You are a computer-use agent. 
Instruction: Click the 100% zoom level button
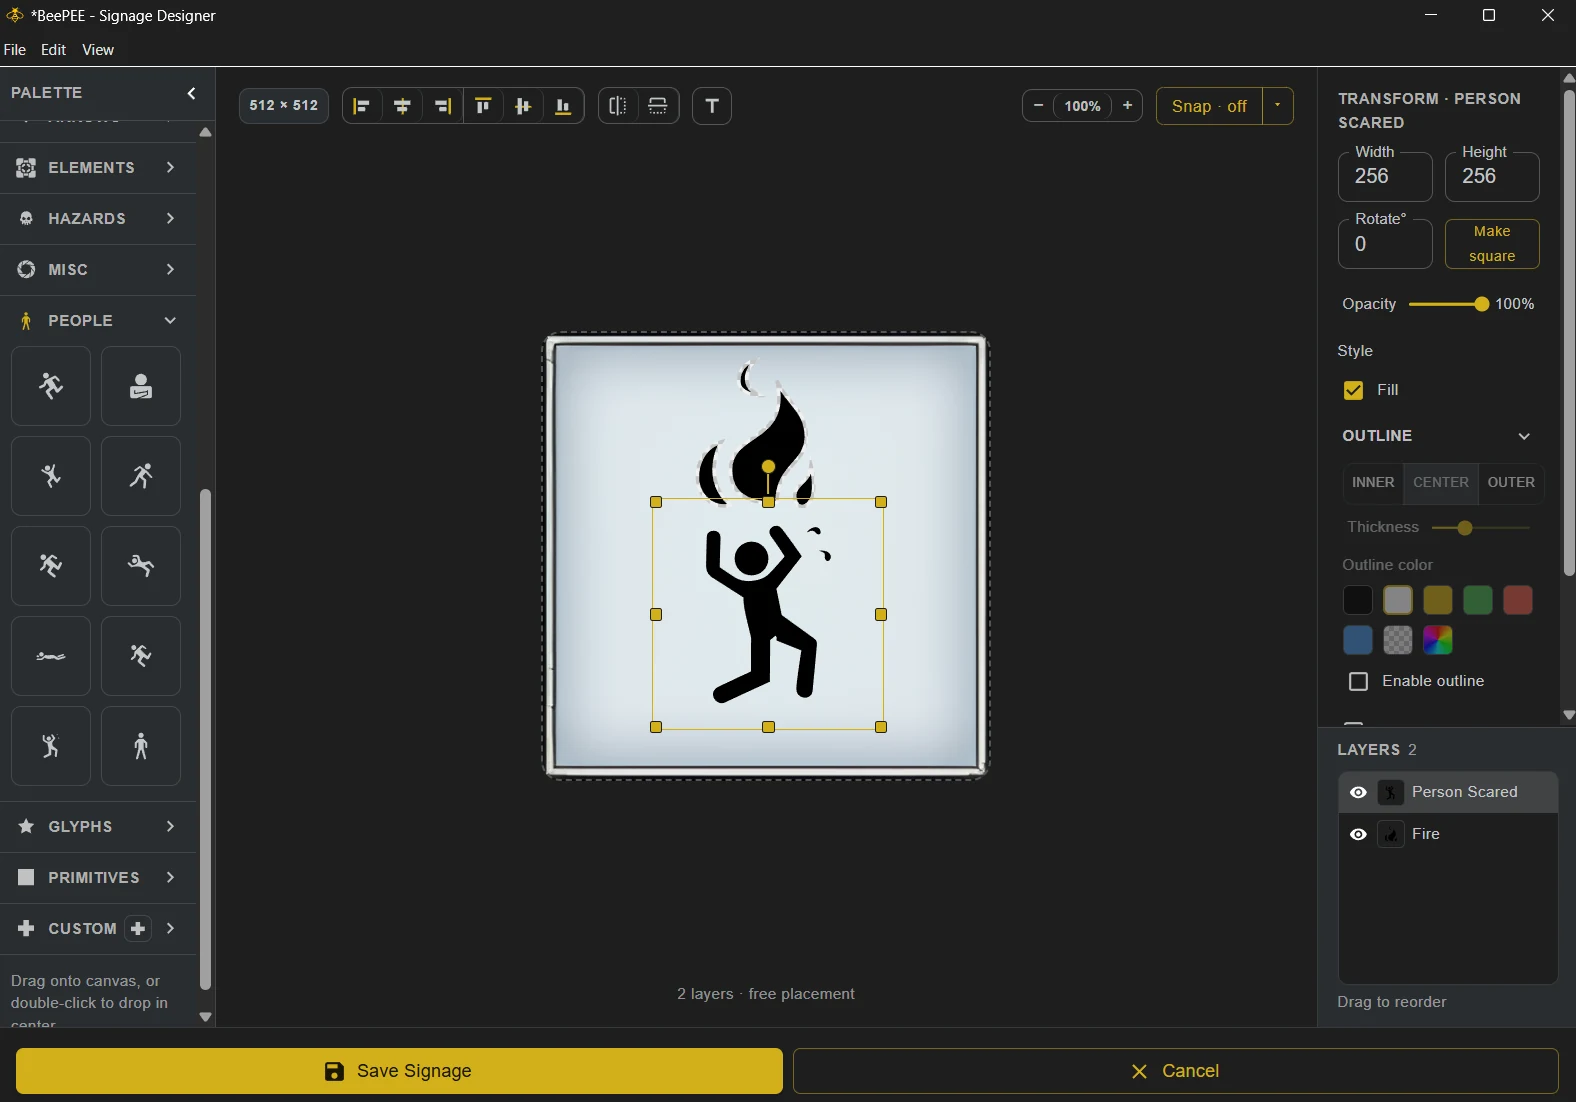point(1082,106)
